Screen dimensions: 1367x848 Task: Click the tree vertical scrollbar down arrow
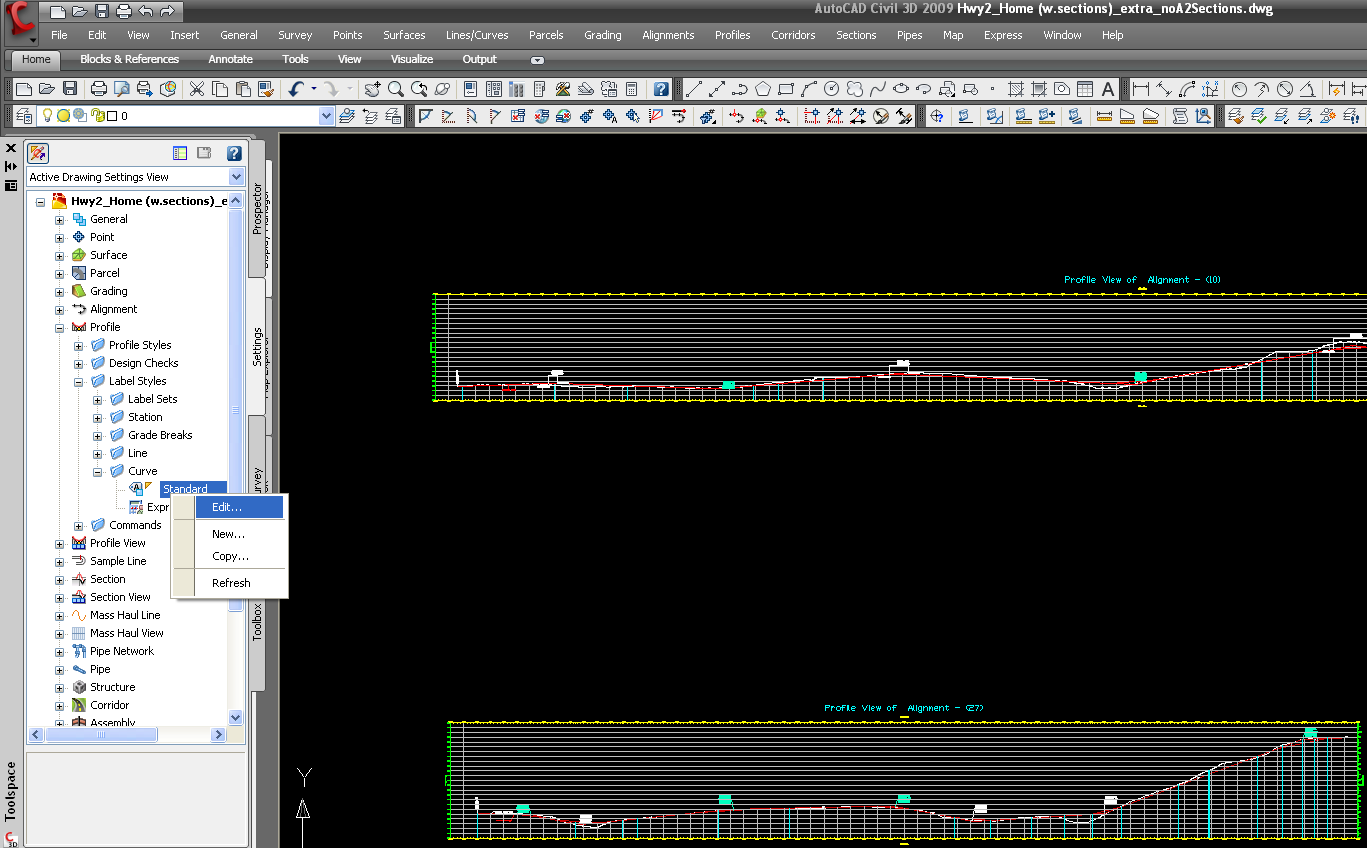pyautogui.click(x=236, y=717)
